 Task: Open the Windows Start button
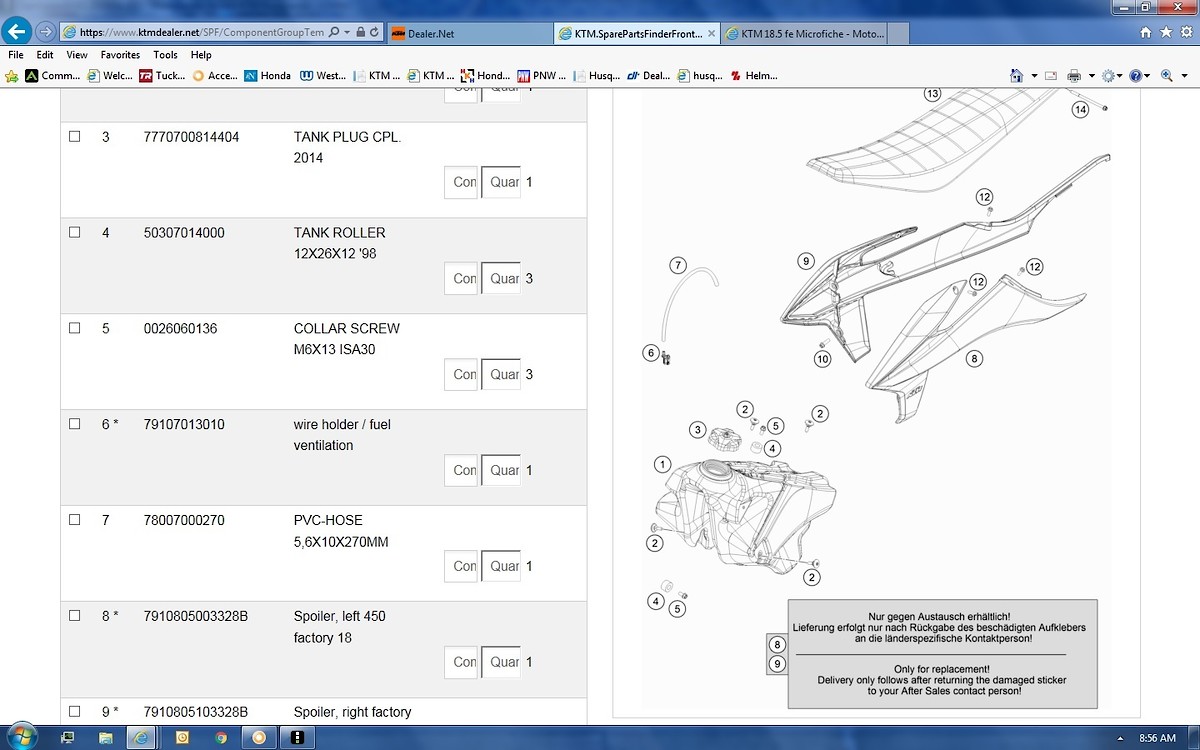click(x=21, y=737)
